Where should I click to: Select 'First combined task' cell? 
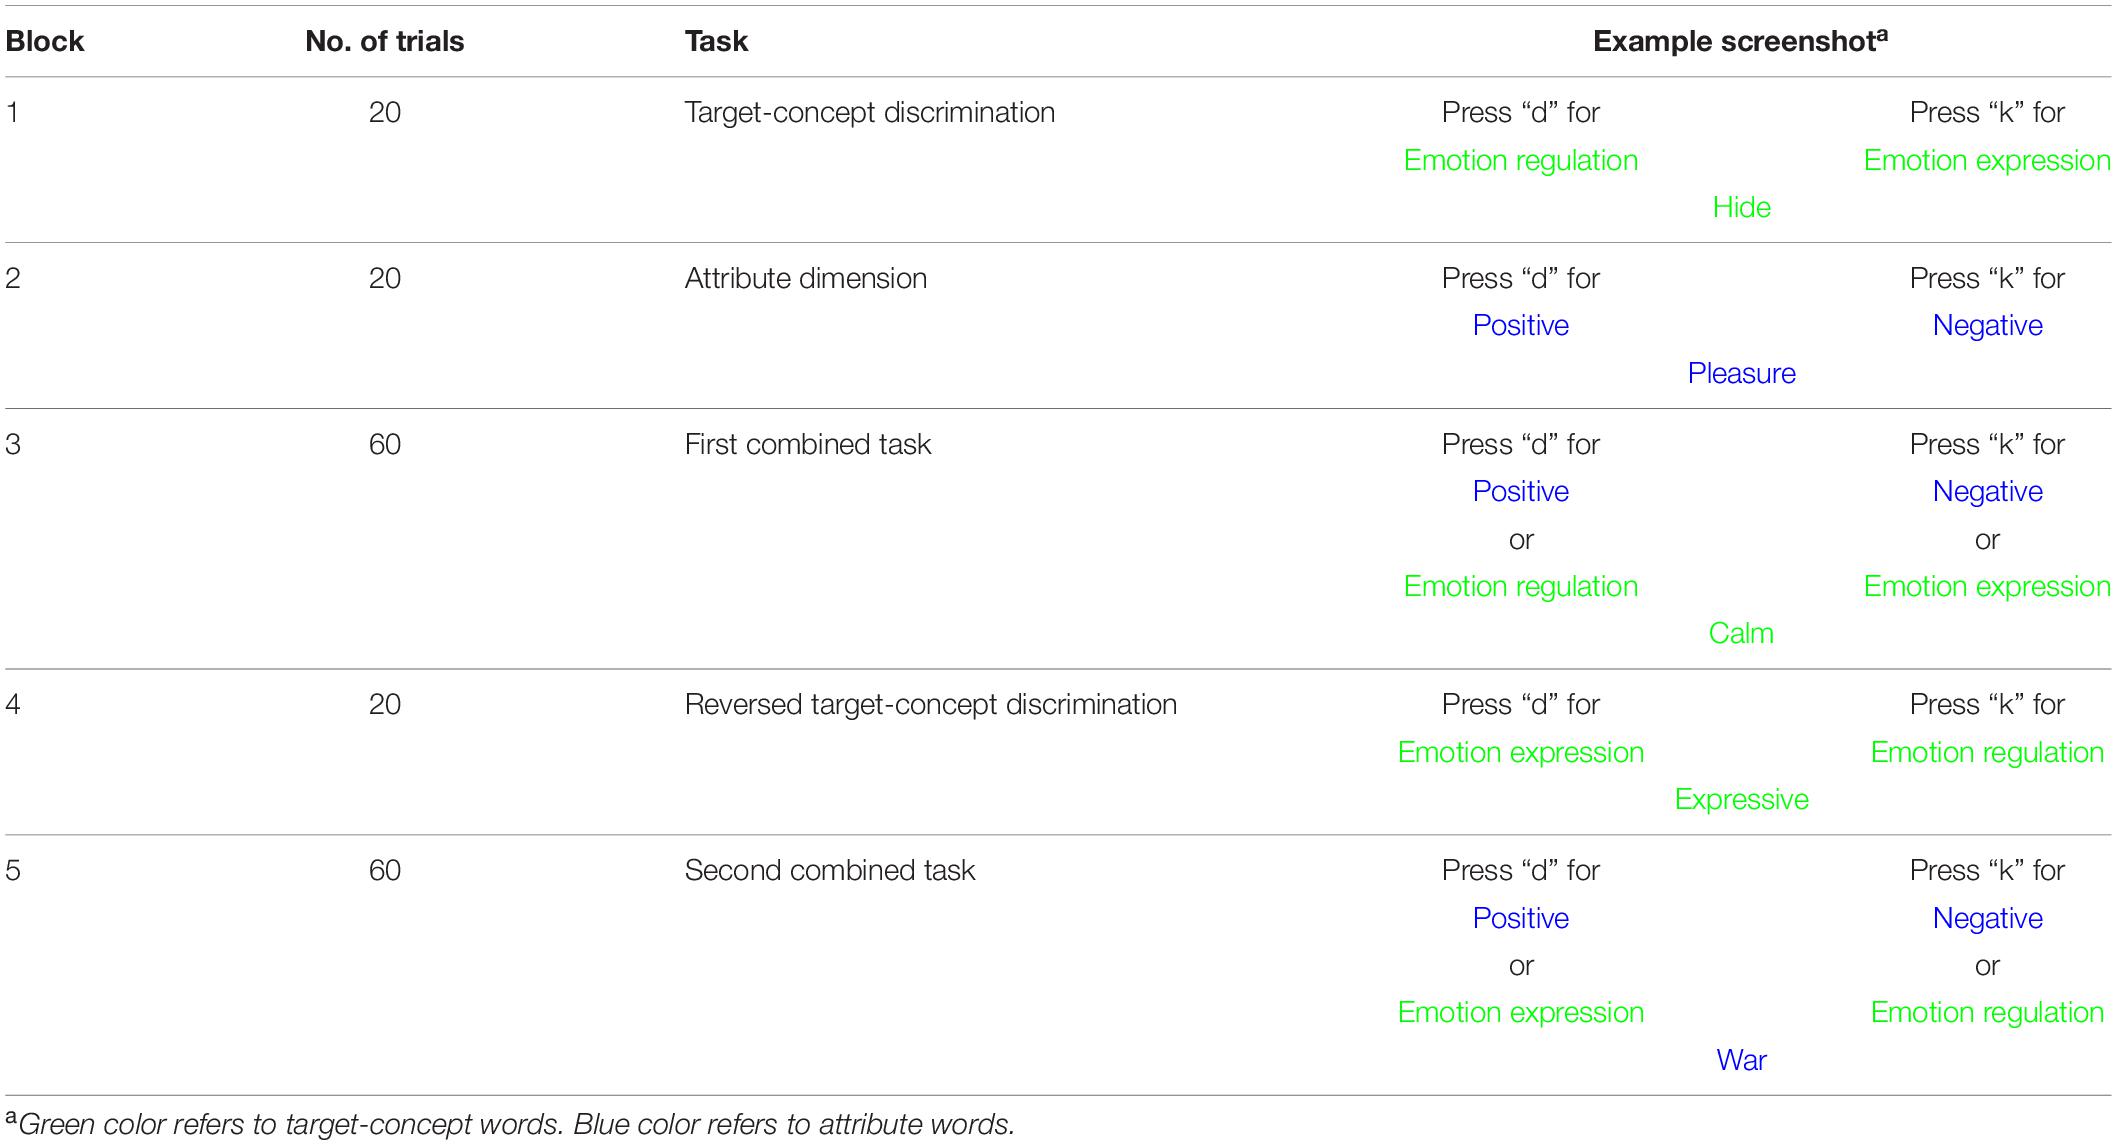808,444
